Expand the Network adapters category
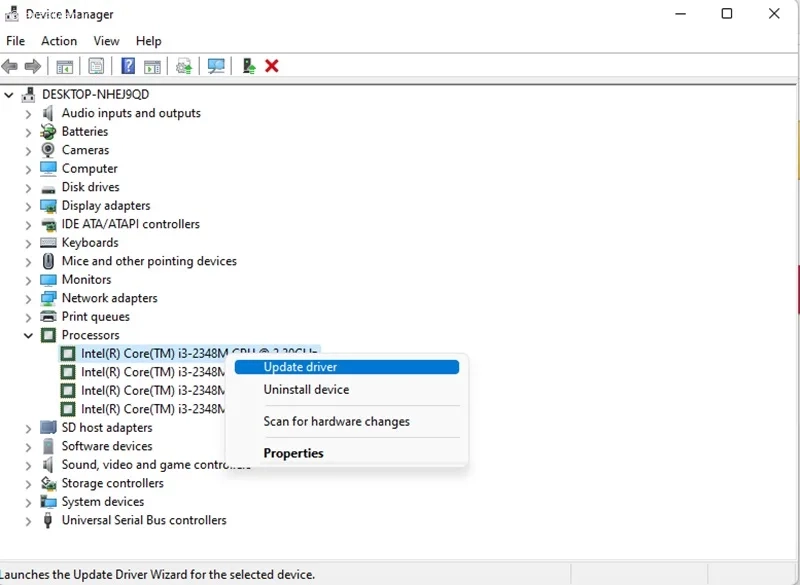 pos(28,299)
